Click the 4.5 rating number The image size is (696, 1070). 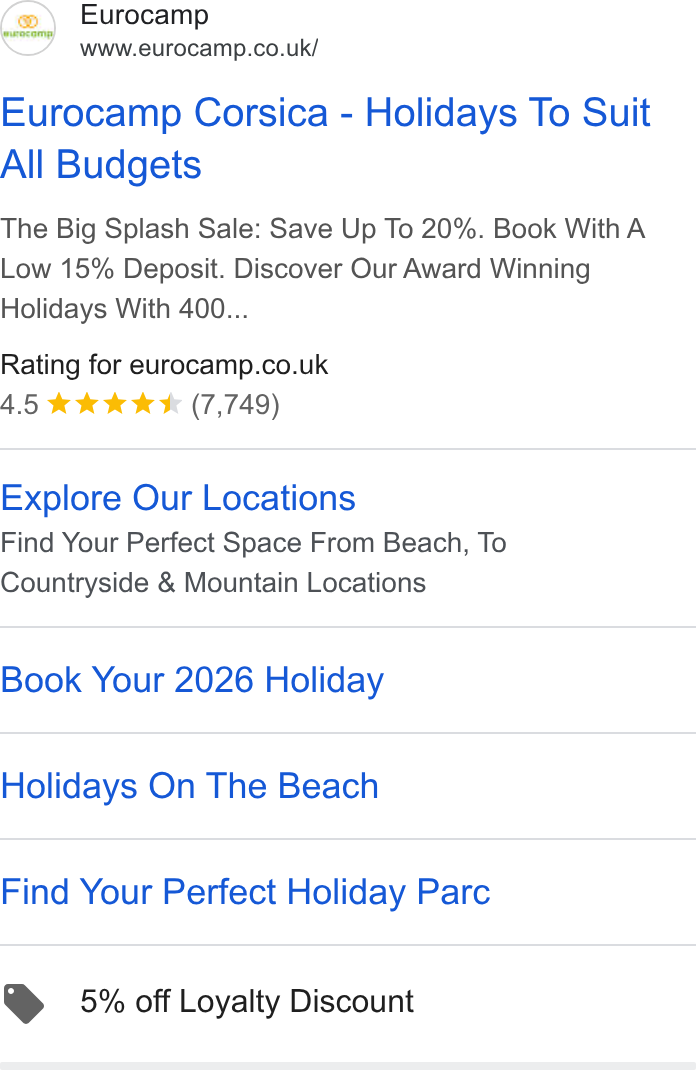click(x=19, y=404)
